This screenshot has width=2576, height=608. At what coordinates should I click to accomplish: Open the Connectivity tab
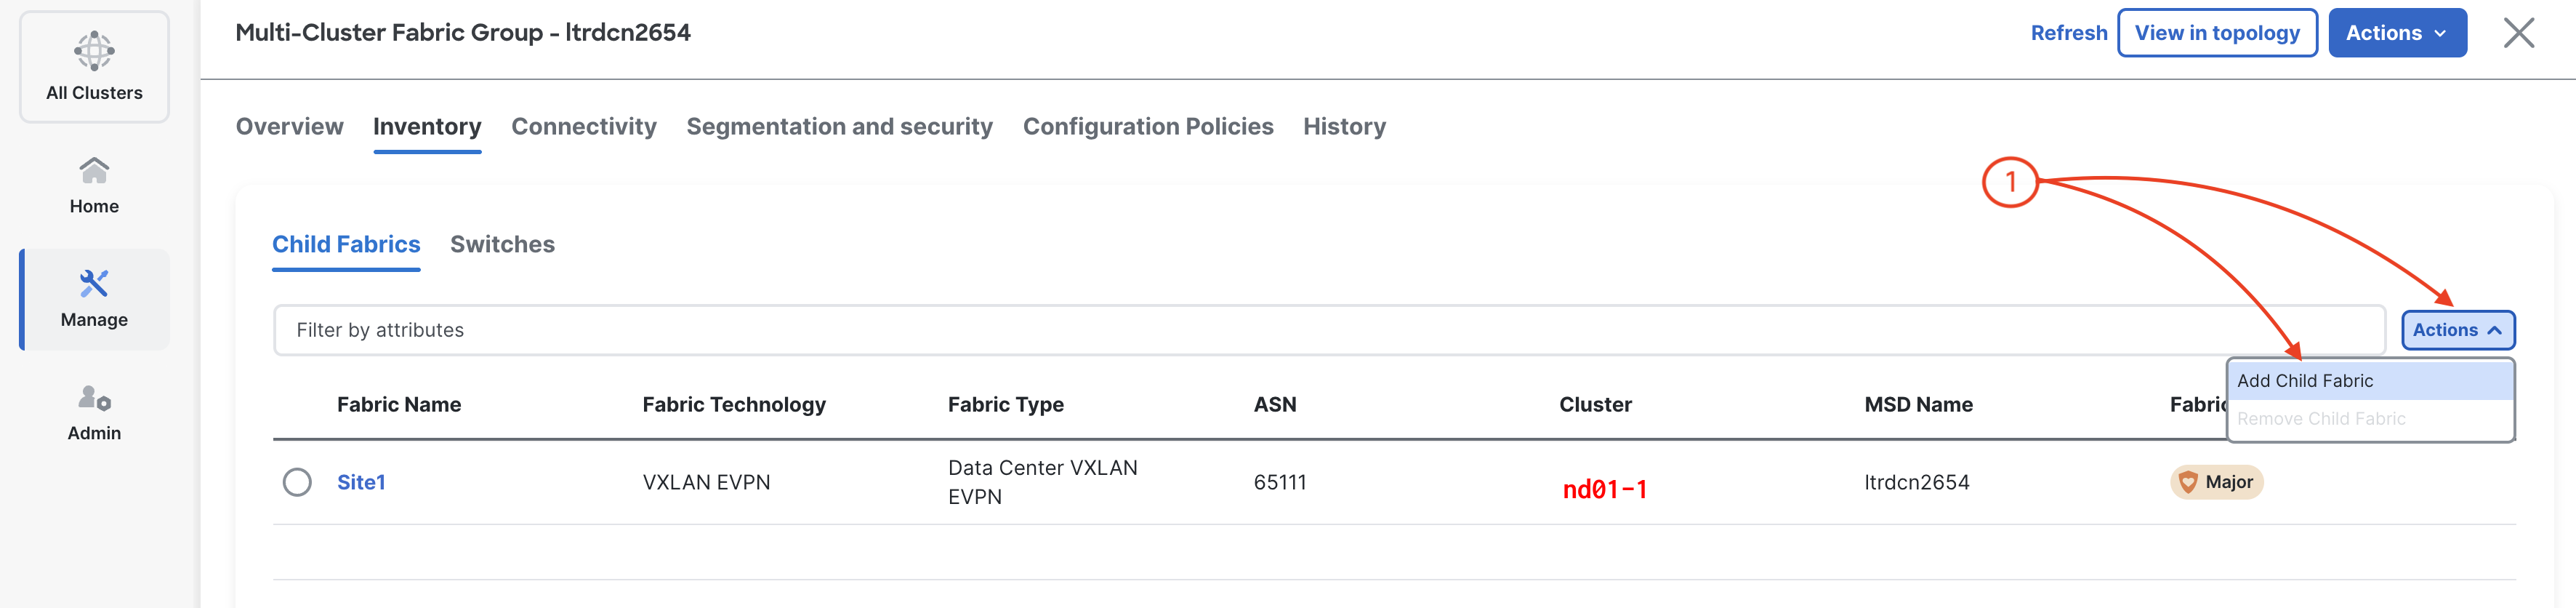[583, 127]
